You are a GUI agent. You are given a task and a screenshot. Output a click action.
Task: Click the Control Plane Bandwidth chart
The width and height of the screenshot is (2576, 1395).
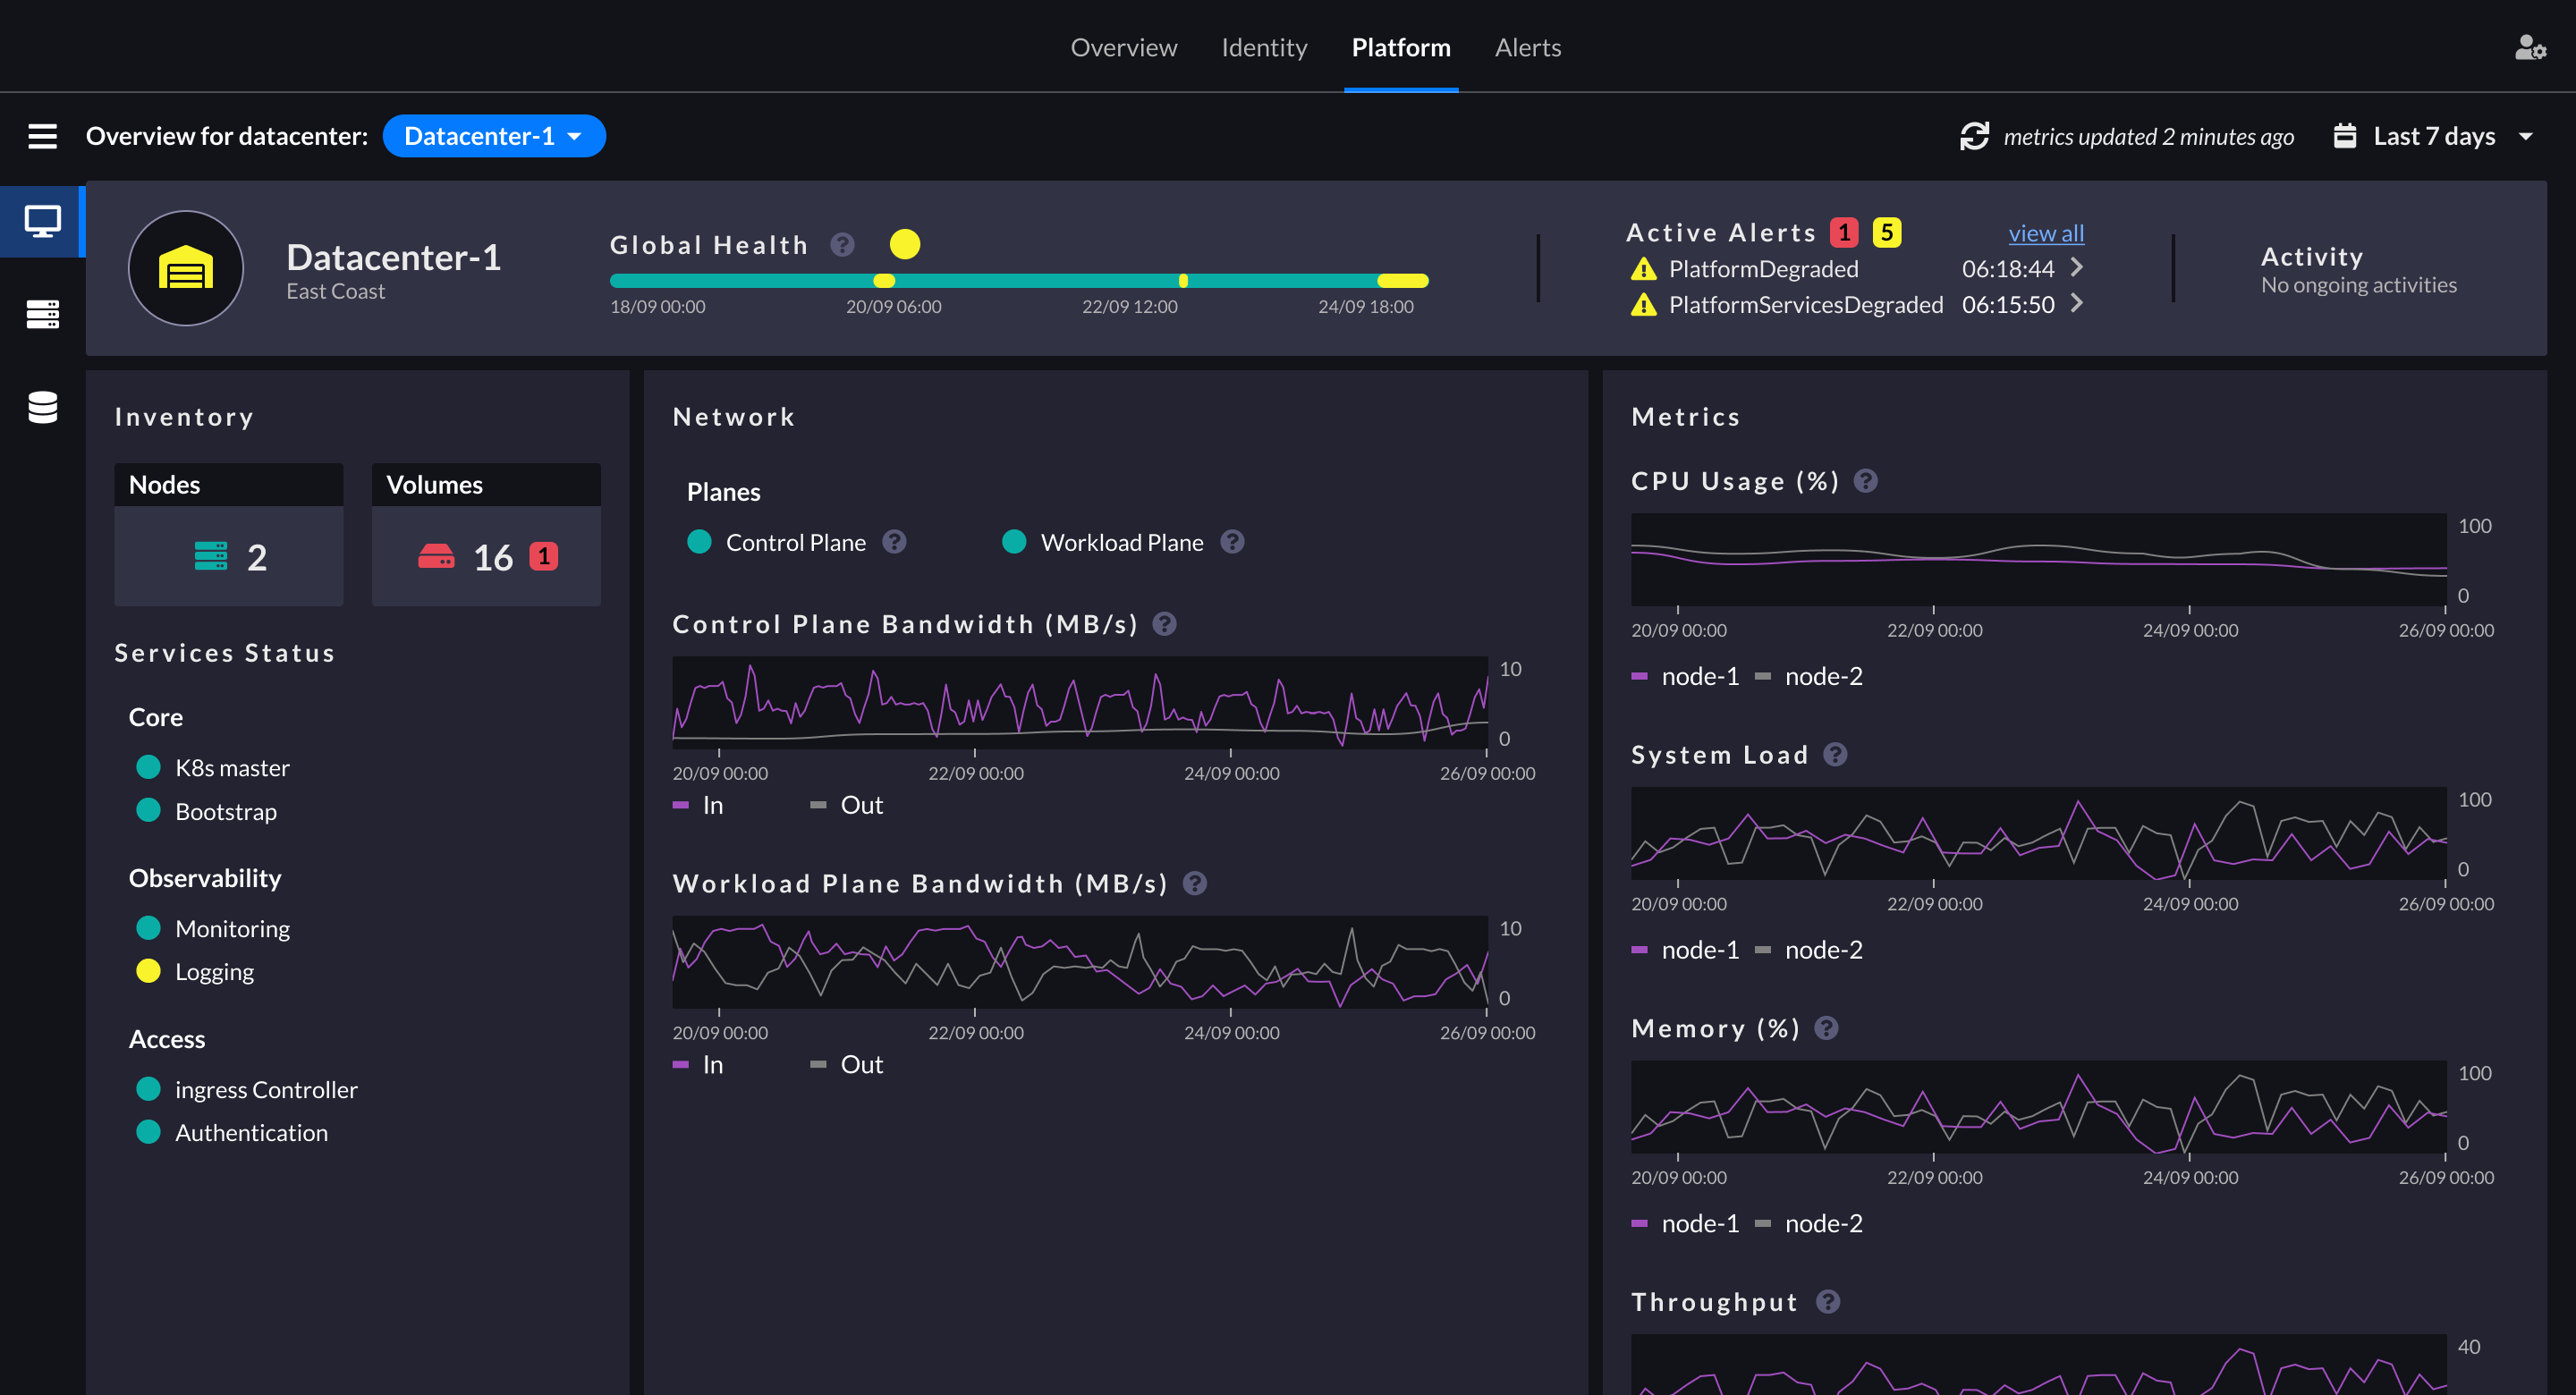(1080, 702)
